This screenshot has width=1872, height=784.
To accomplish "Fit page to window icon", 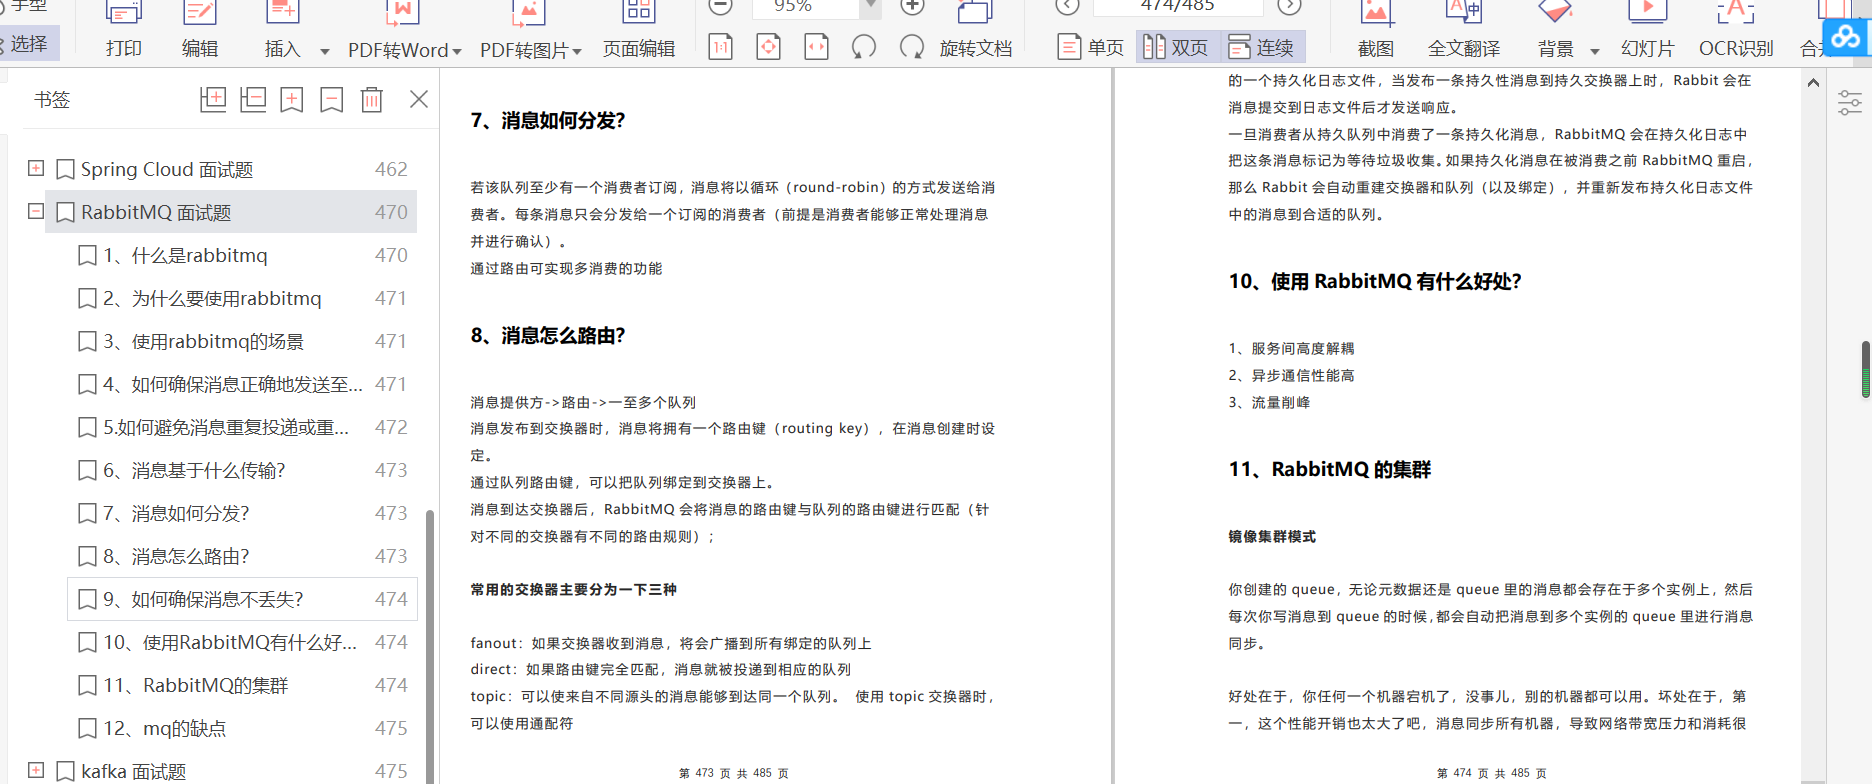I will (x=768, y=47).
